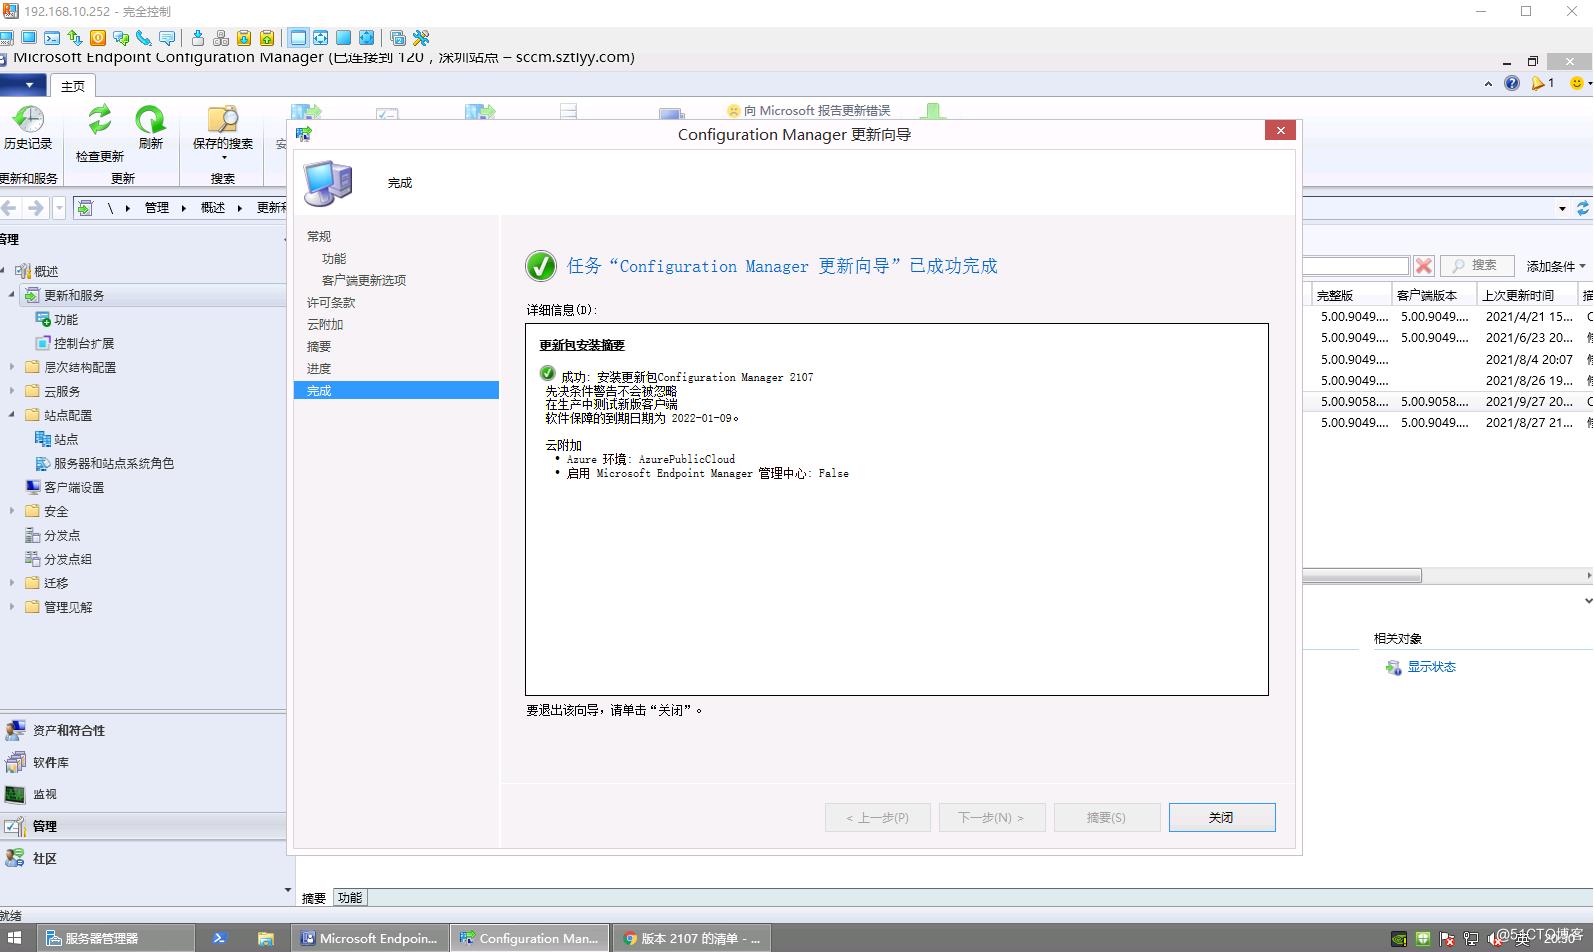Expand the 迁移 folder
The width and height of the screenshot is (1594, 952).
coord(11,583)
